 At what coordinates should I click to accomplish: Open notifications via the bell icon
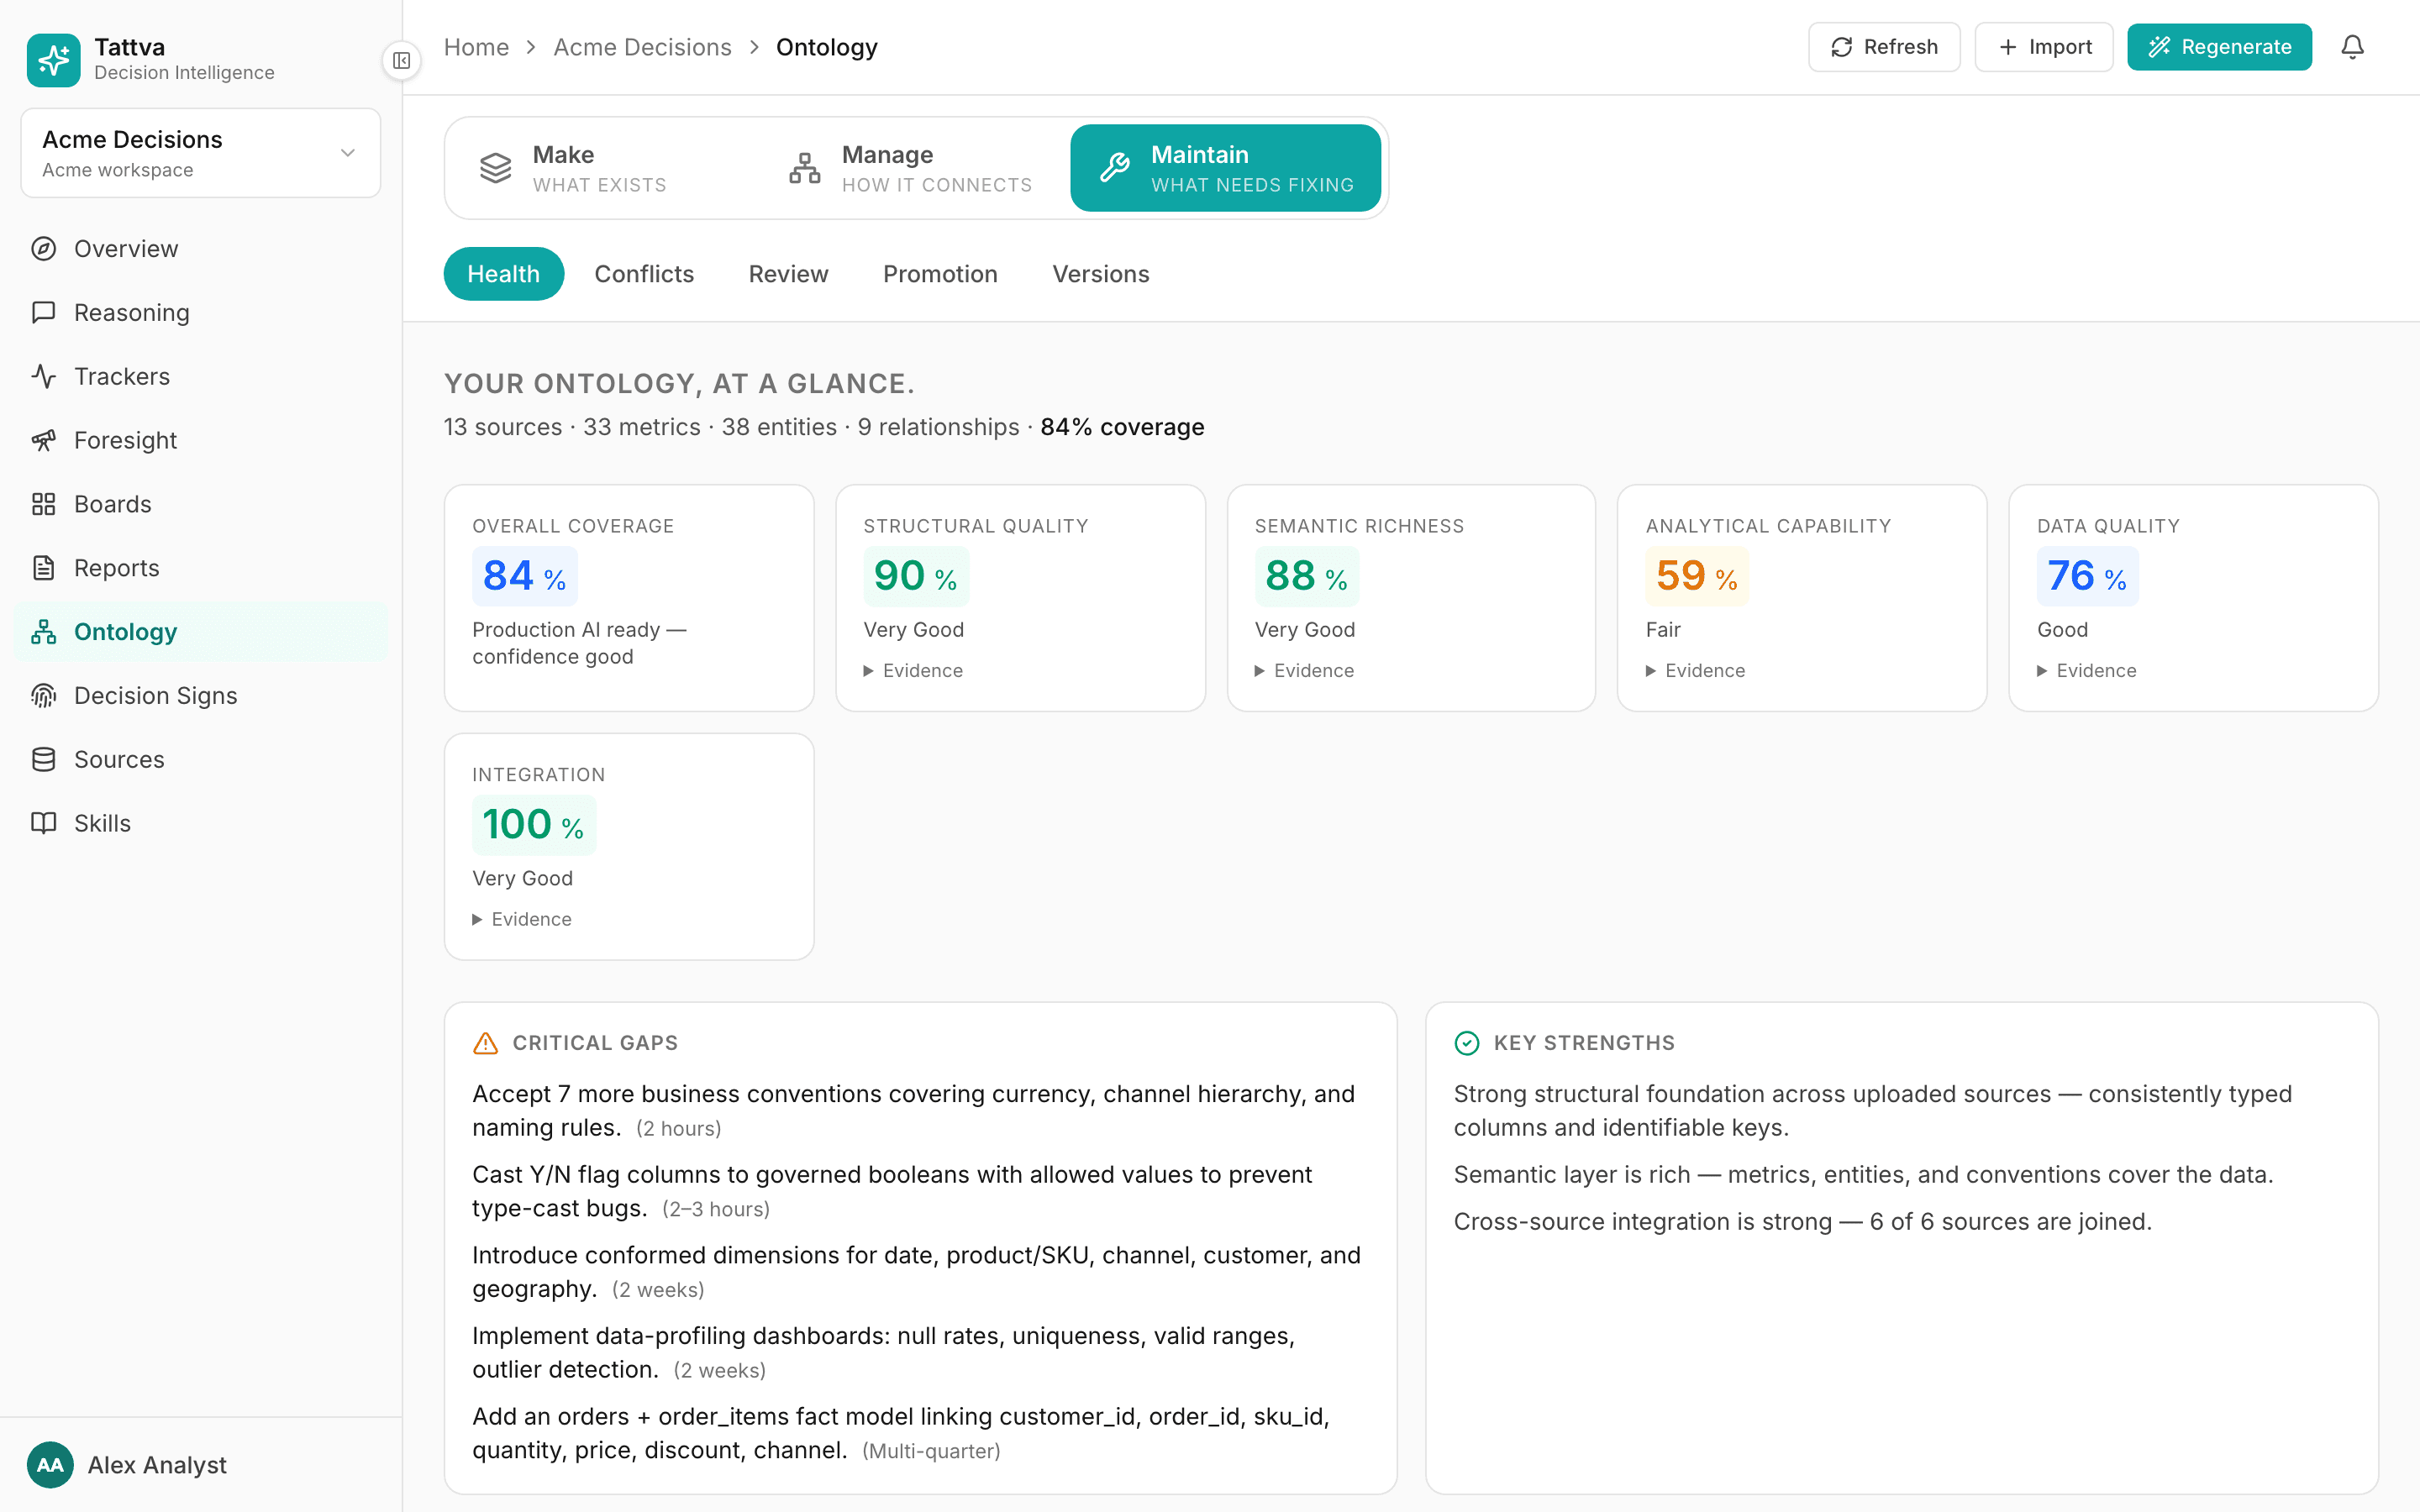pyautogui.click(x=2352, y=47)
